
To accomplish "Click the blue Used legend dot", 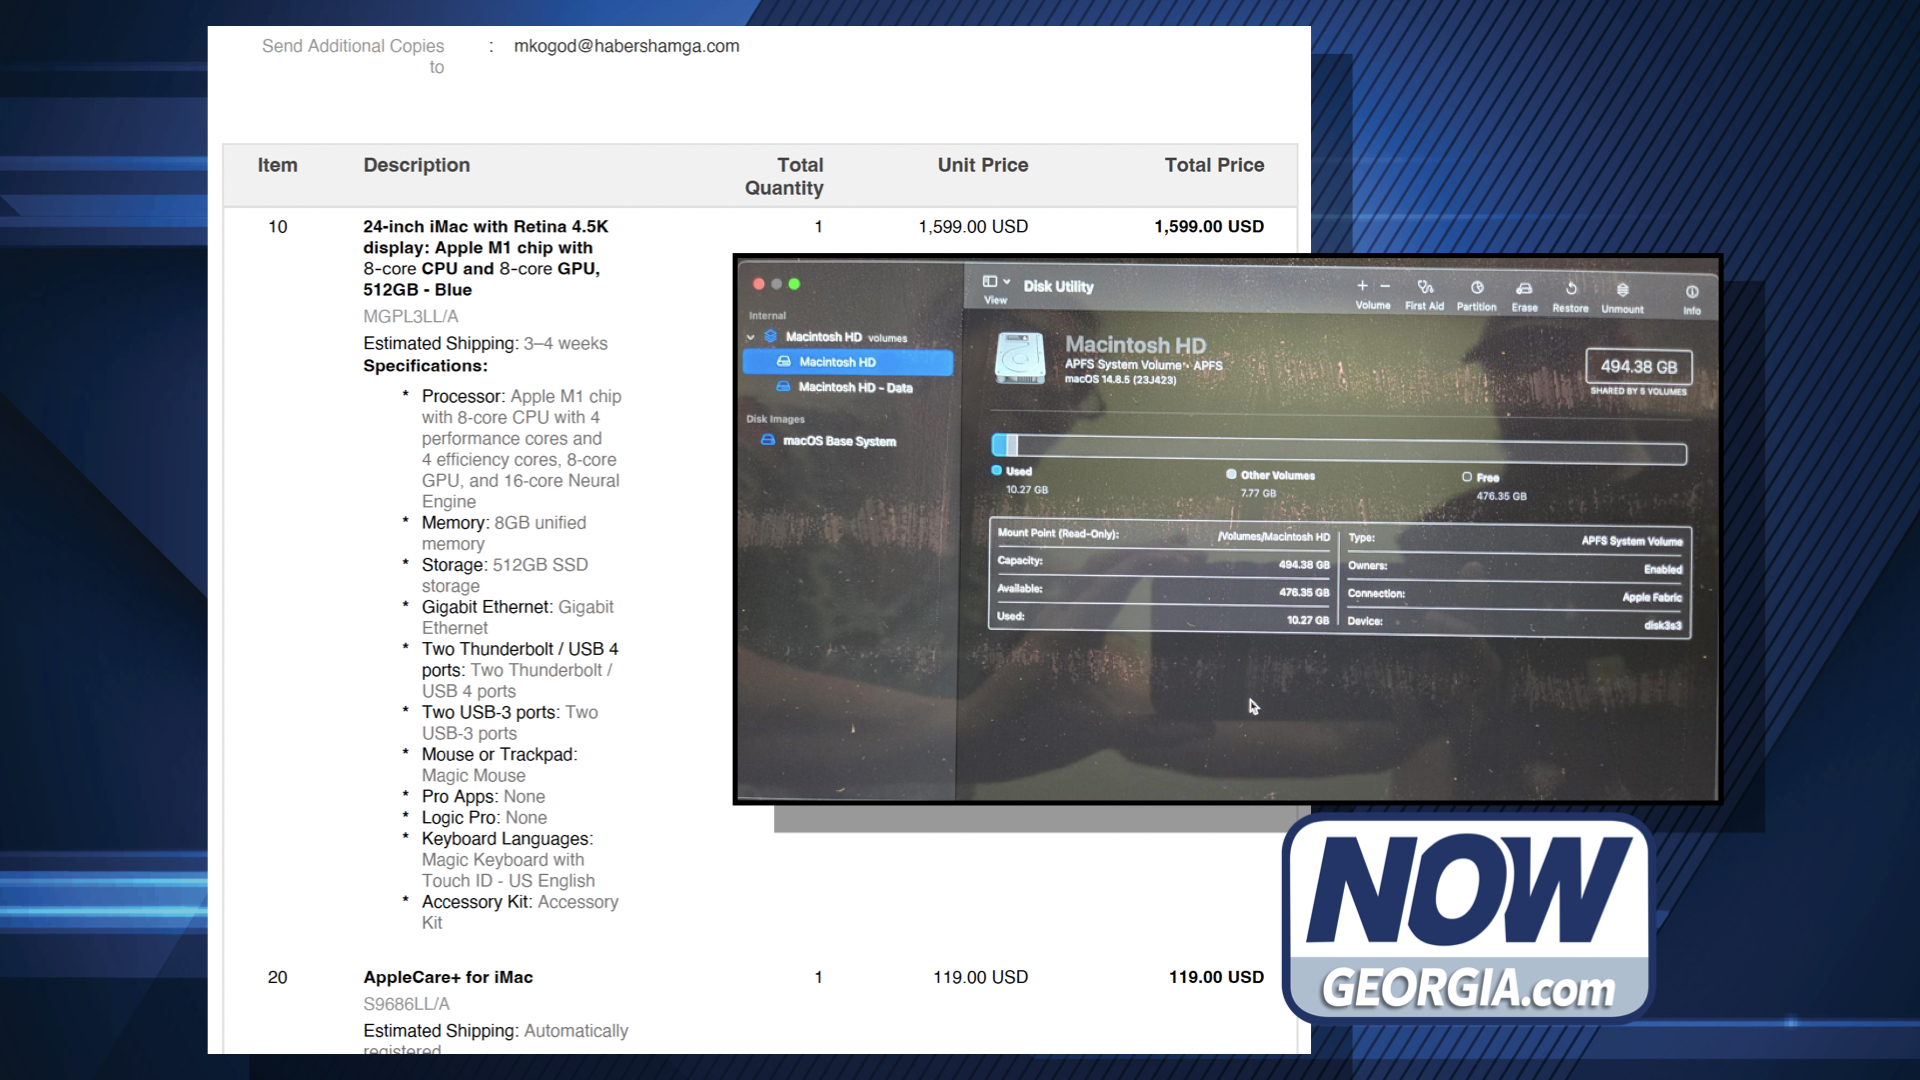I will tap(996, 470).
